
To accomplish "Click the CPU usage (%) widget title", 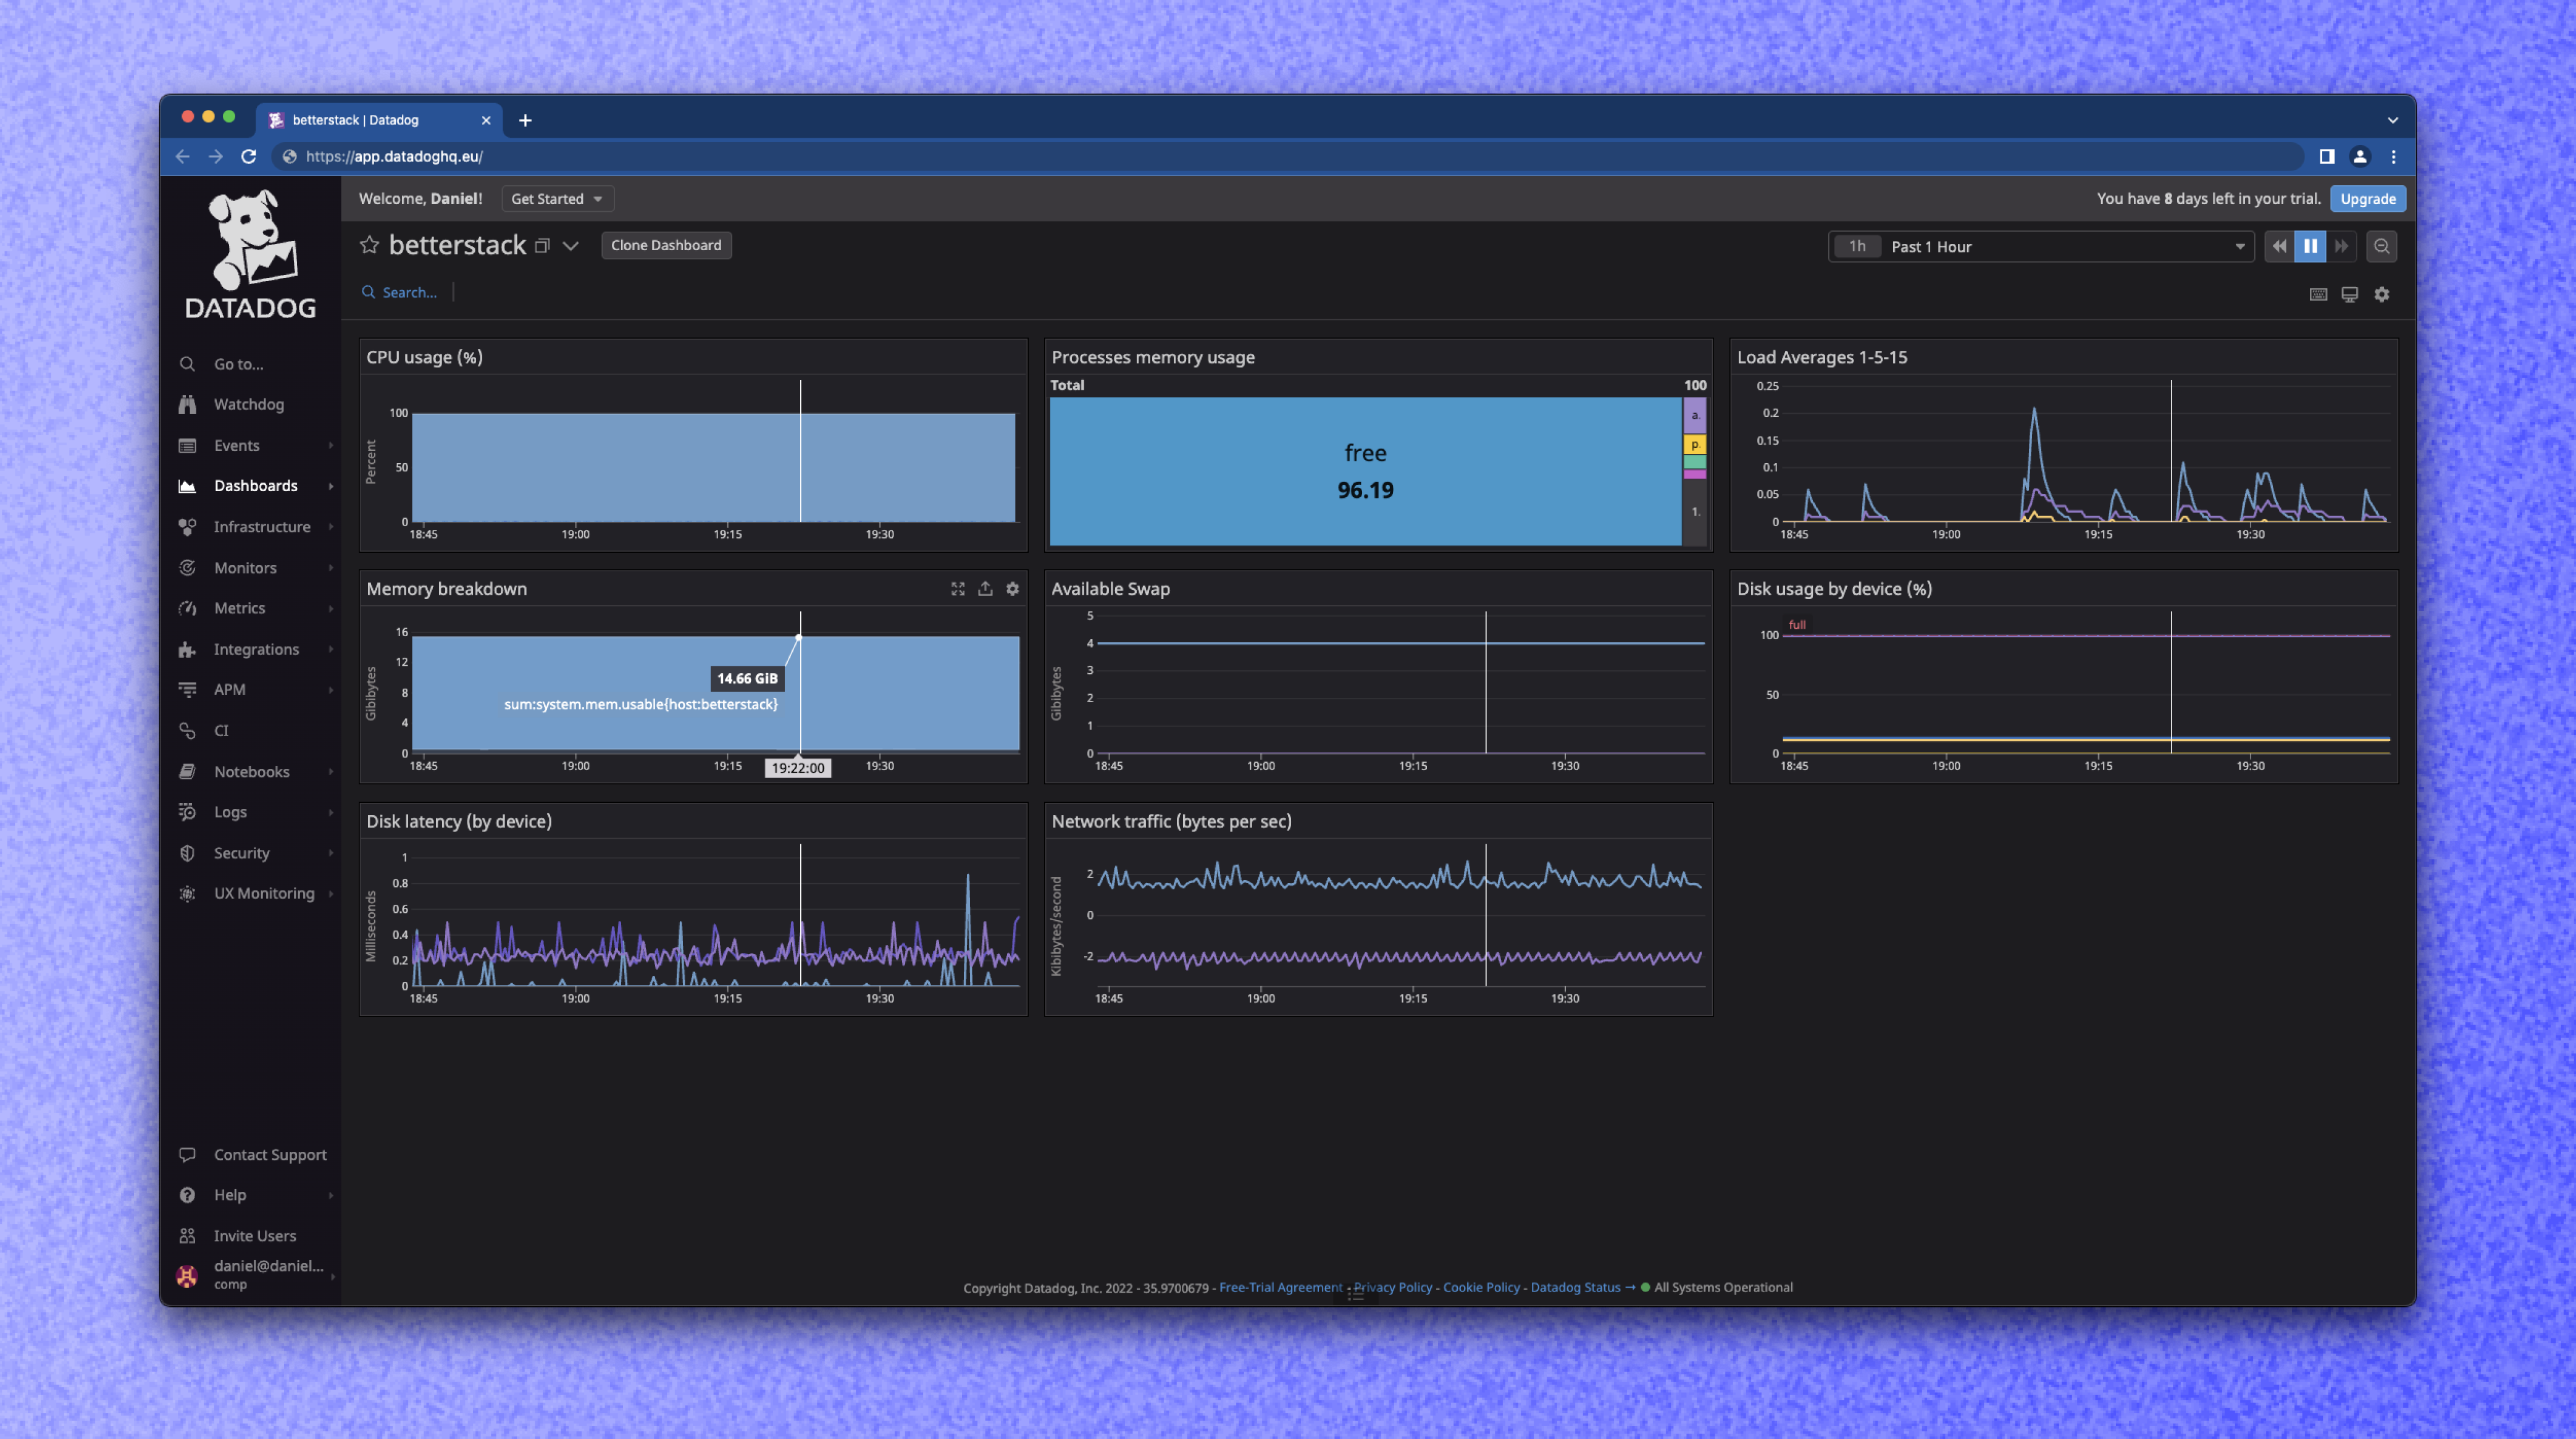I will (x=424, y=357).
